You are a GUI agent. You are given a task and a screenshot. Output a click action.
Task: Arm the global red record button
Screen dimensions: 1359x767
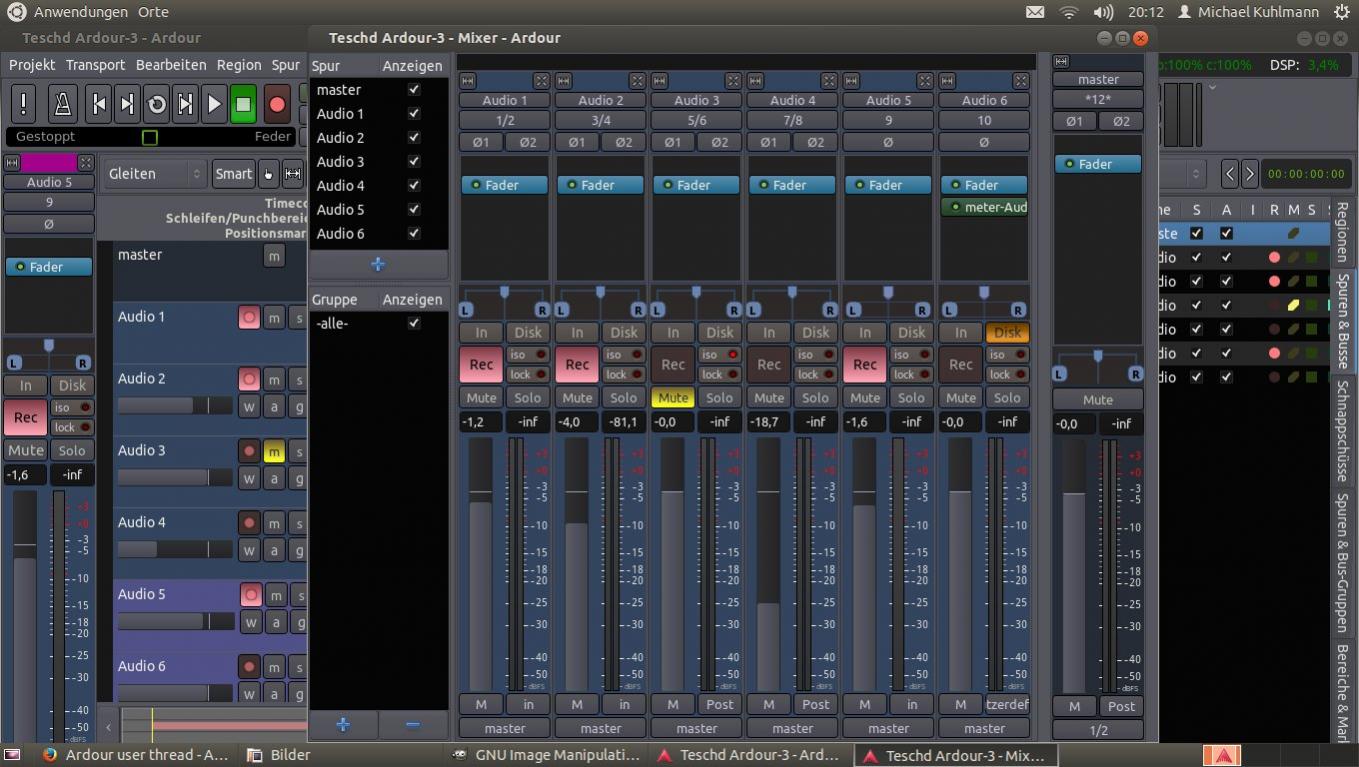click(277, 104)
